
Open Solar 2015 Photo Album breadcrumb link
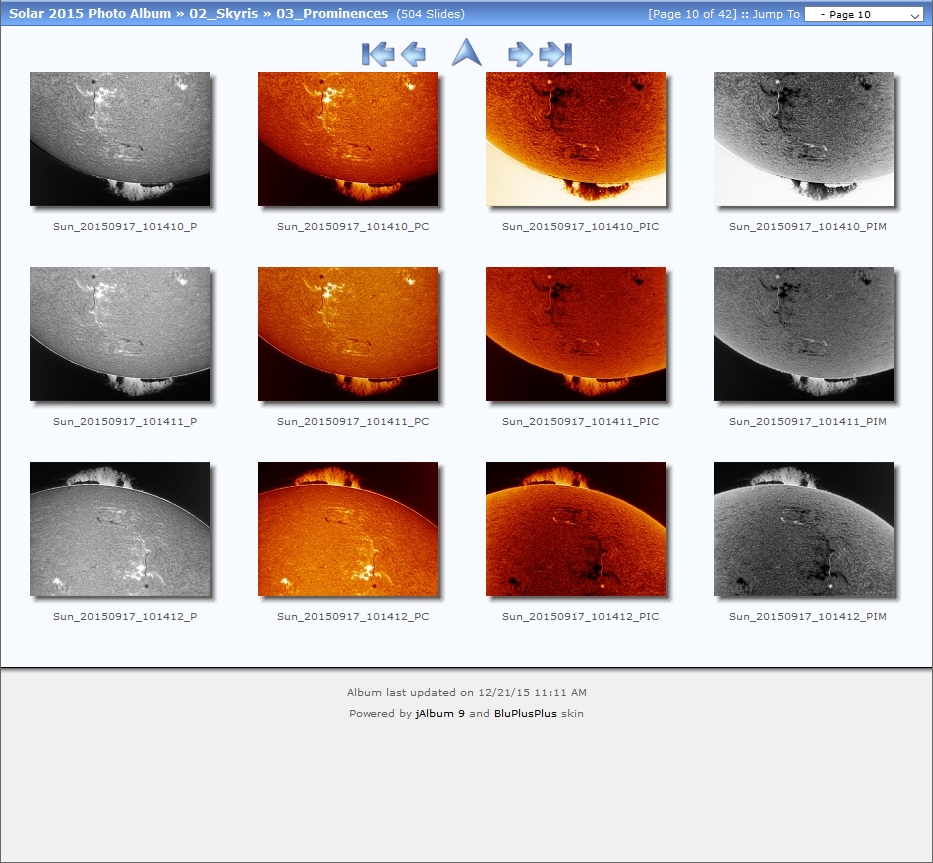(90, 13)
